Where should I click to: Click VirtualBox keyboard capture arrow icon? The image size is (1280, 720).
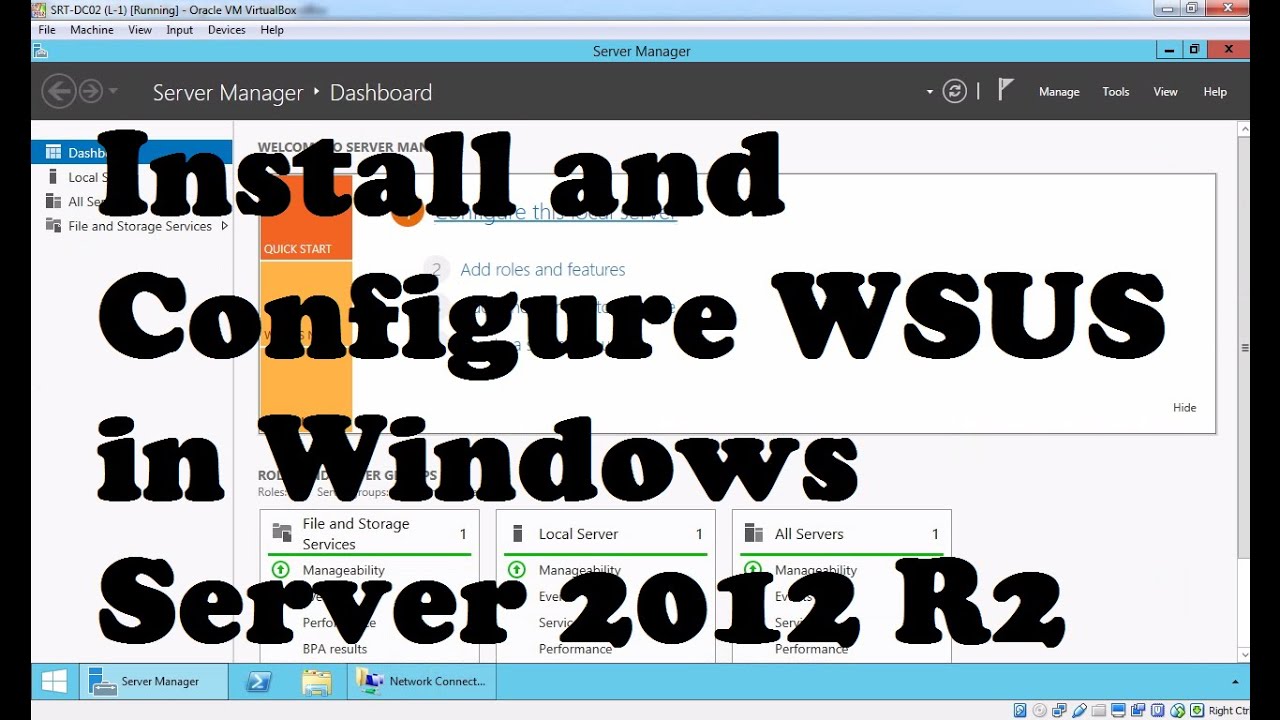coord(1197,710)
